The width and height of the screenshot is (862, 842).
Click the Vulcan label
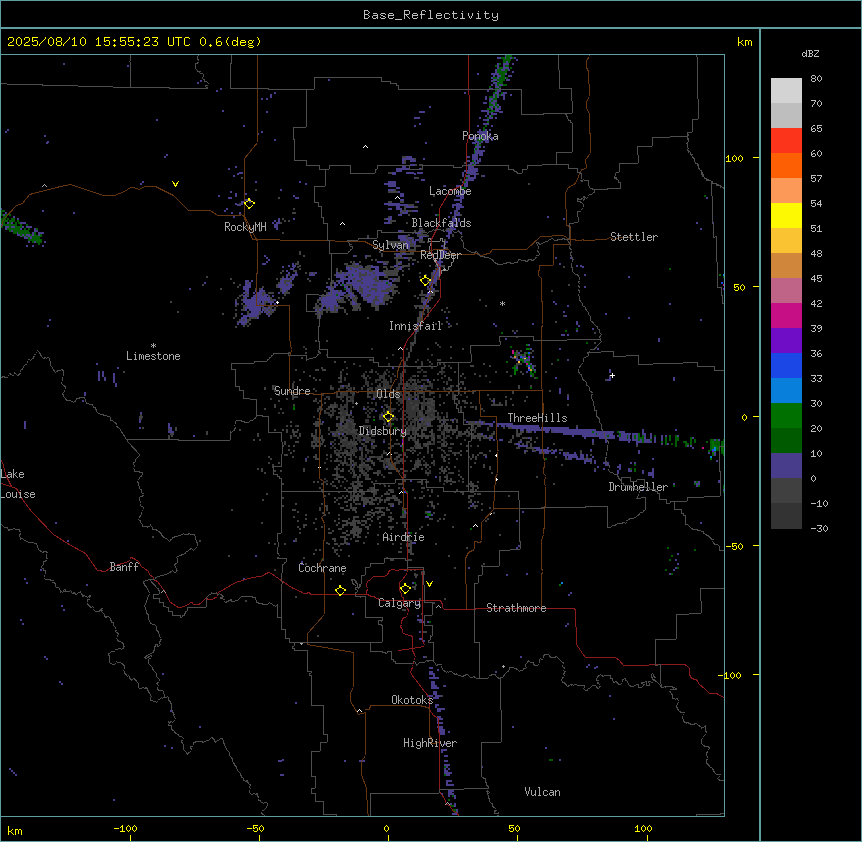tap(542, 792)
